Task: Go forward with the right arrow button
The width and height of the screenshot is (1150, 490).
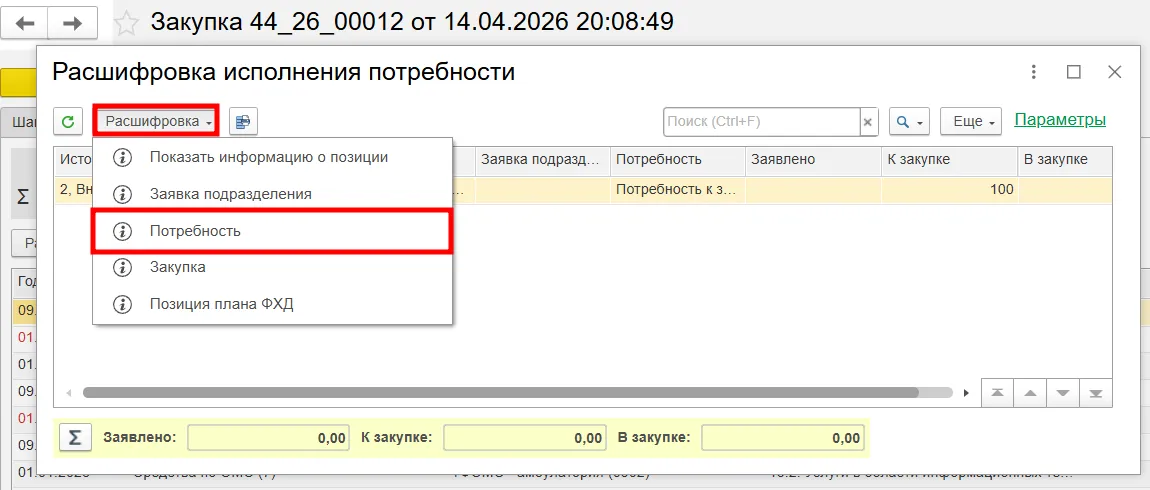Action: [72, 23]
